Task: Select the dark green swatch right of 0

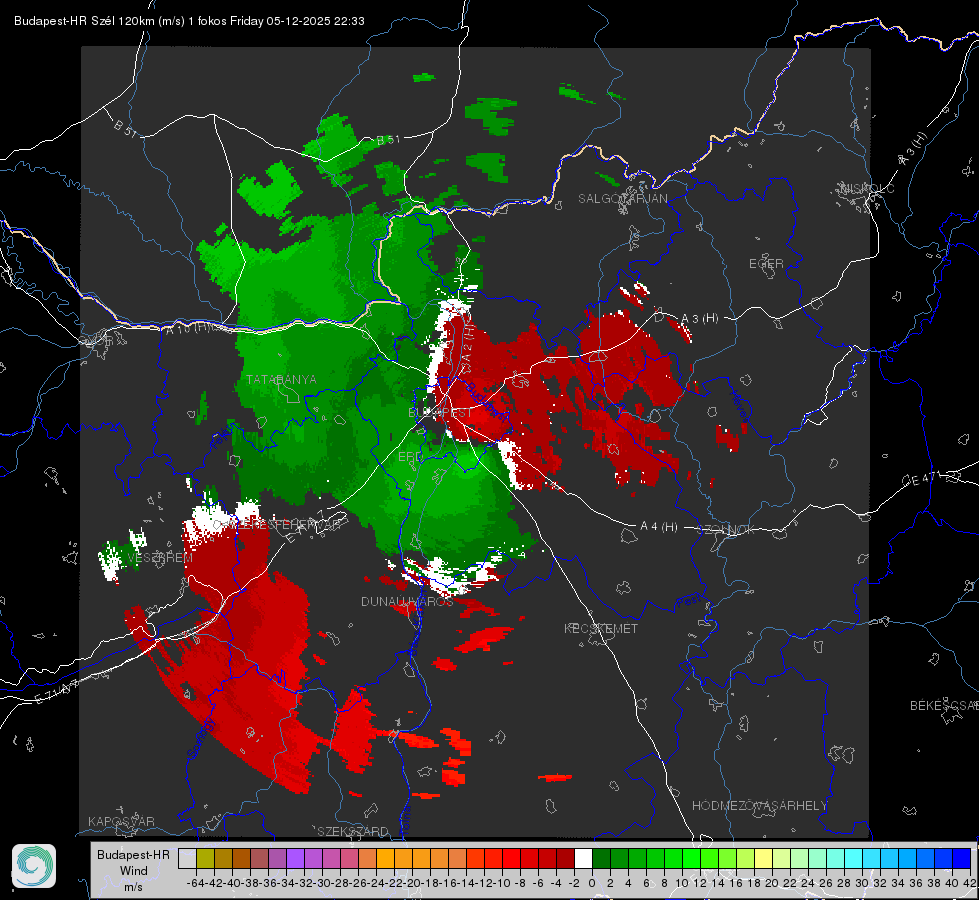Action: [x=601, y=858]
